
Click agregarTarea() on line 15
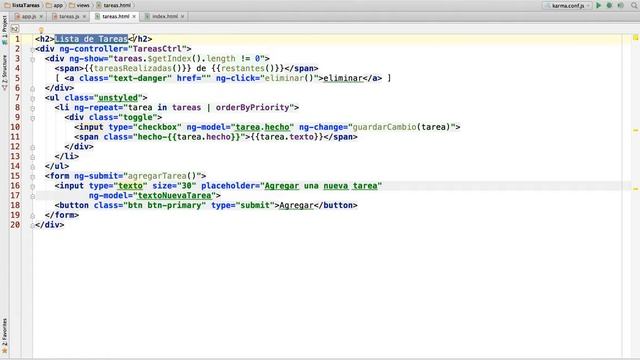162,176
